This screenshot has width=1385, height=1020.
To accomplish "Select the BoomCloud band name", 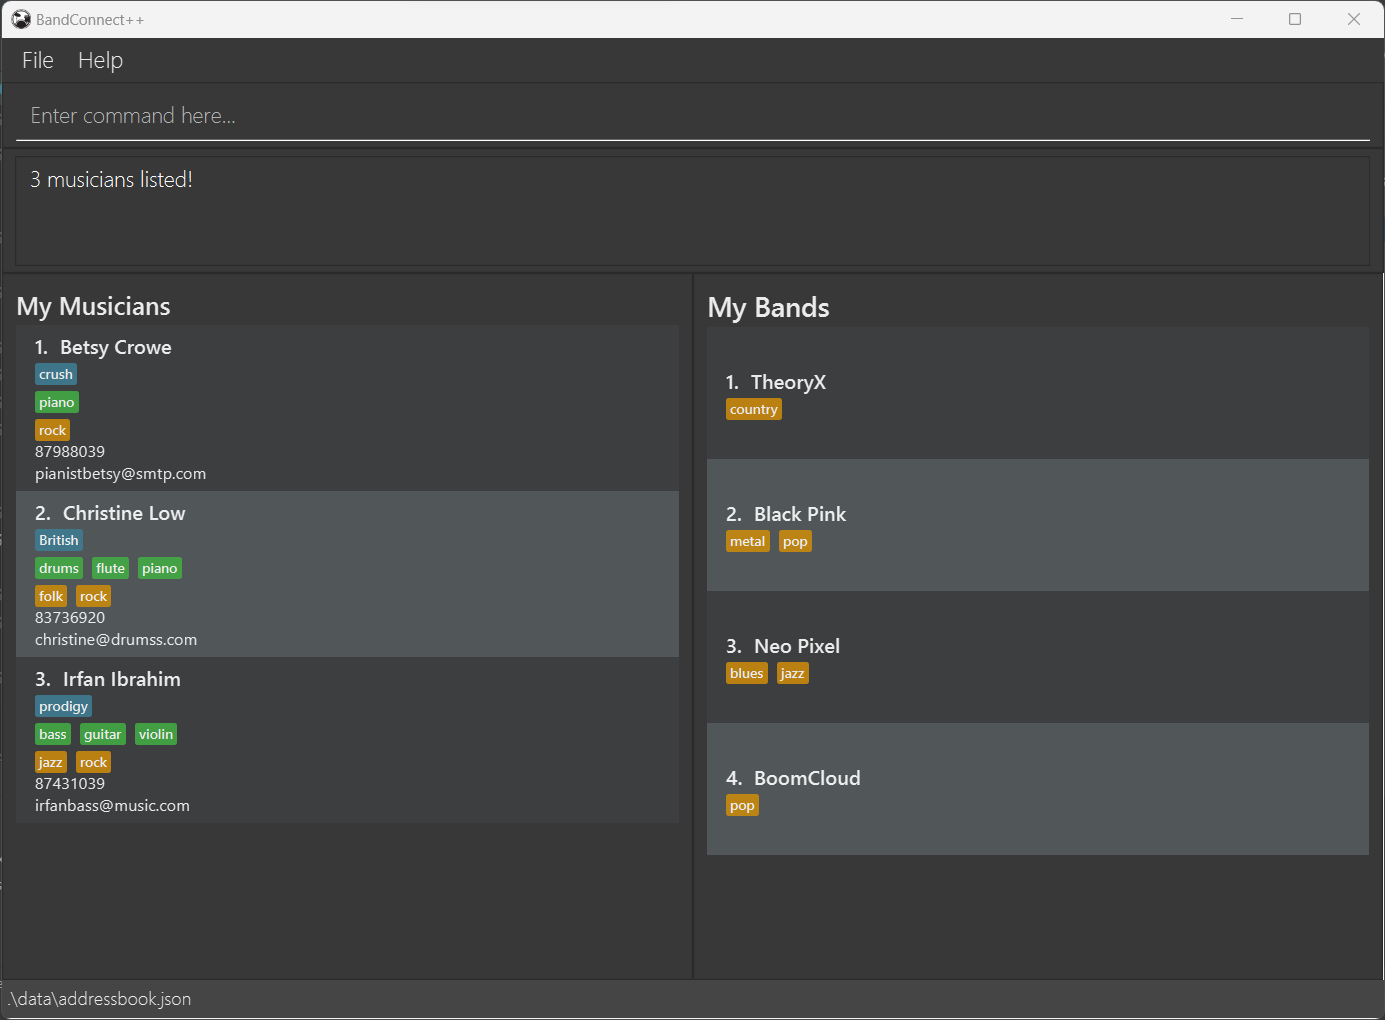I will pyautogui.click(x=807, y=778).
